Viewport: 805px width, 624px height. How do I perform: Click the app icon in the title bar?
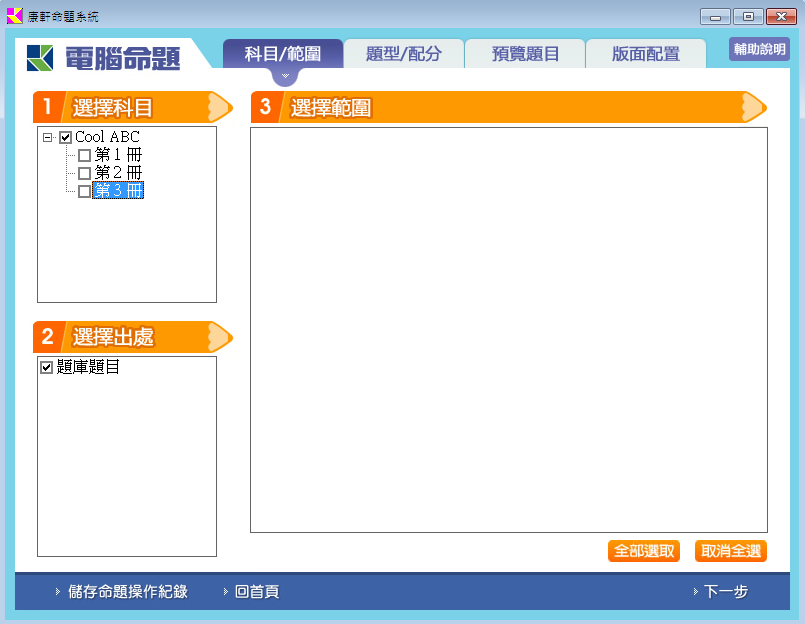point(15,16)
